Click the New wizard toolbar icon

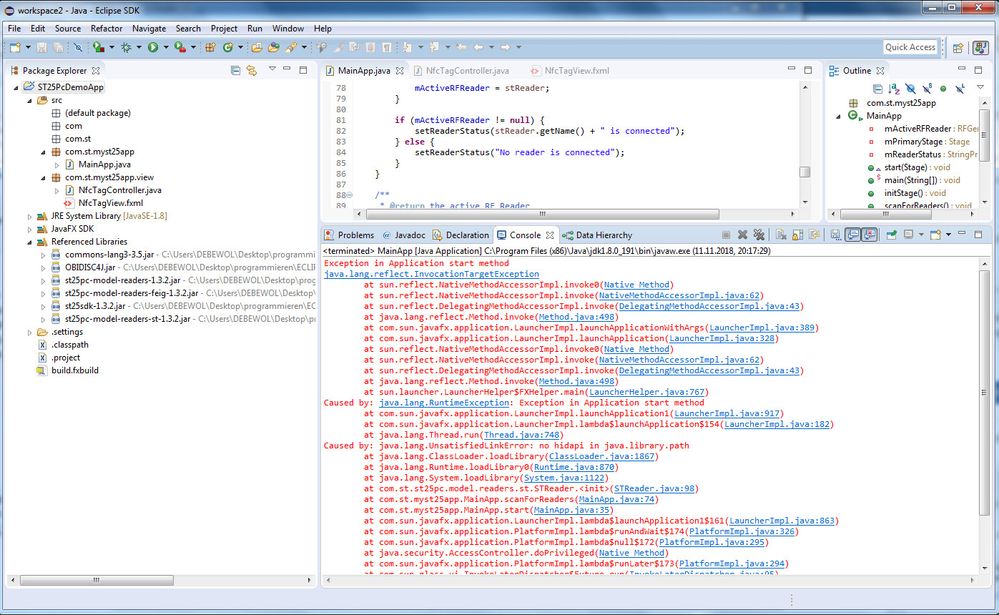[x=15, y=47]
